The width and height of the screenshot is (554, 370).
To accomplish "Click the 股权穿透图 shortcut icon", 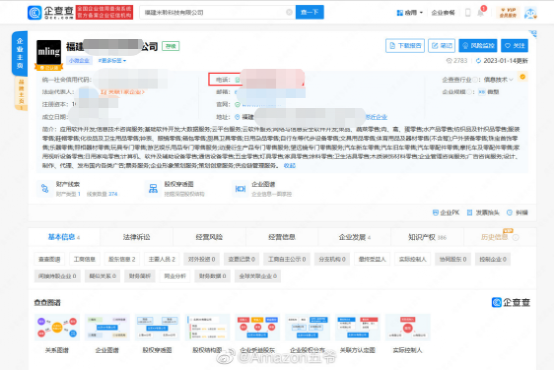I will (x=153, y=189).
